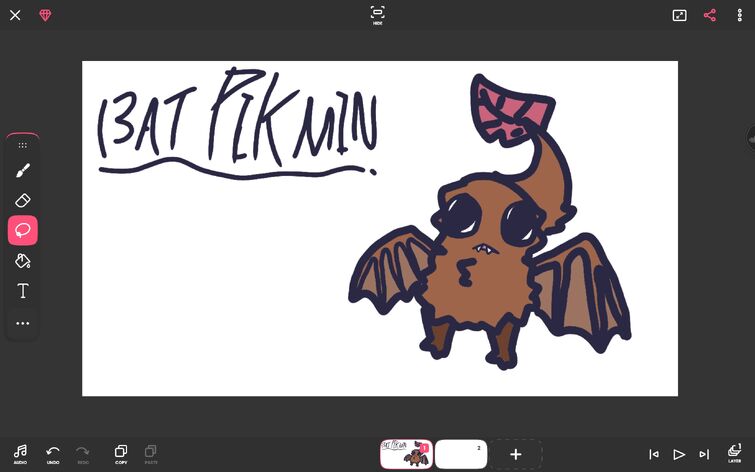Expand the right edge side panel handle
This screenshot has width=755, height=472.
click(750, 139)
